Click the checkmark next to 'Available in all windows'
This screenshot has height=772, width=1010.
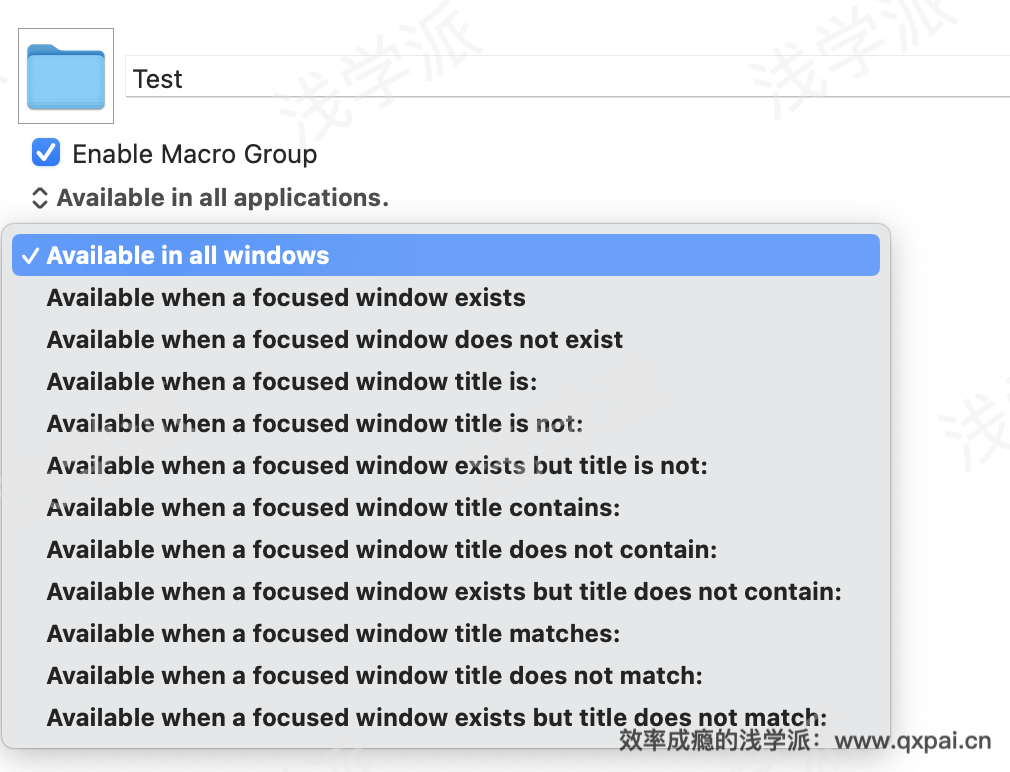click(x=30, y=256)
